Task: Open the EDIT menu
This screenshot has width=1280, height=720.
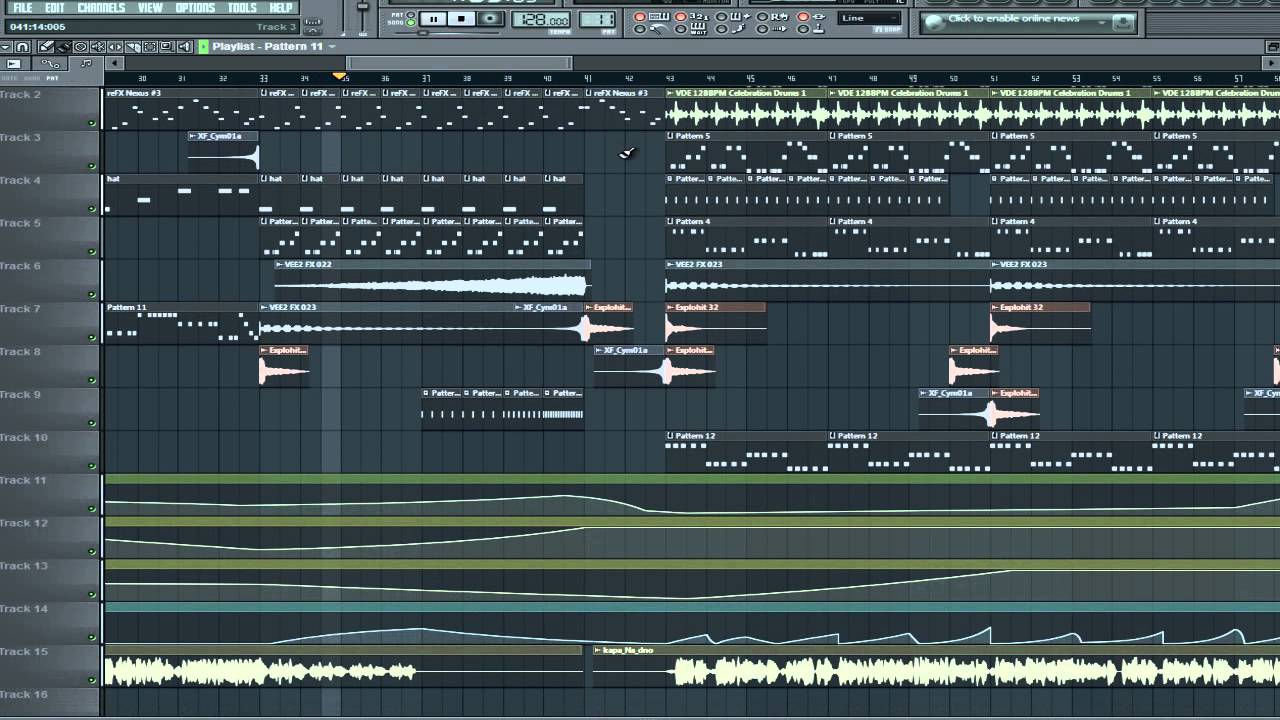Action: click(x=54, y=8)
